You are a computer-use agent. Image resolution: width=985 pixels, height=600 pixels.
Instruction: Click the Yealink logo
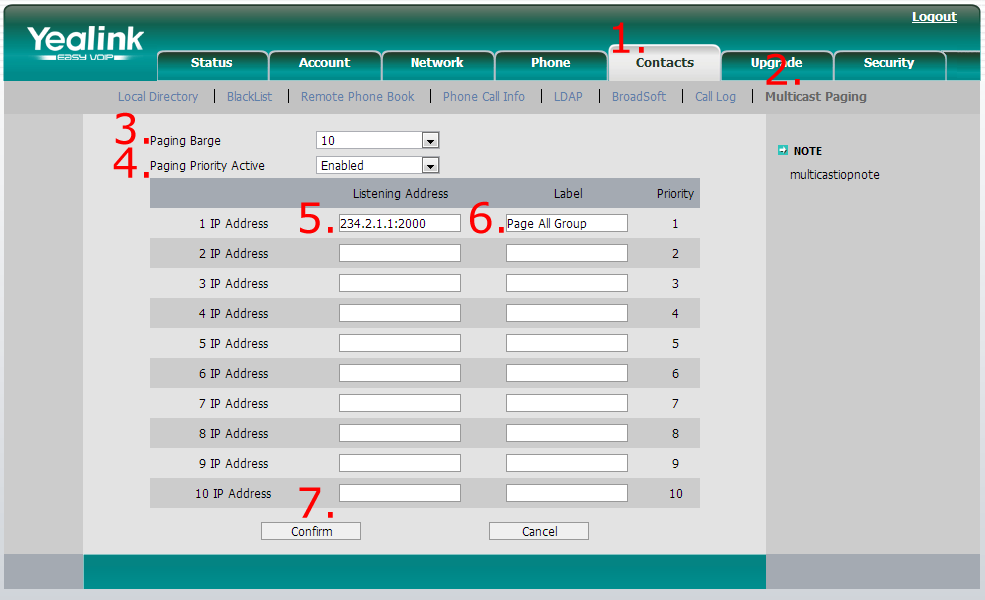85,43
